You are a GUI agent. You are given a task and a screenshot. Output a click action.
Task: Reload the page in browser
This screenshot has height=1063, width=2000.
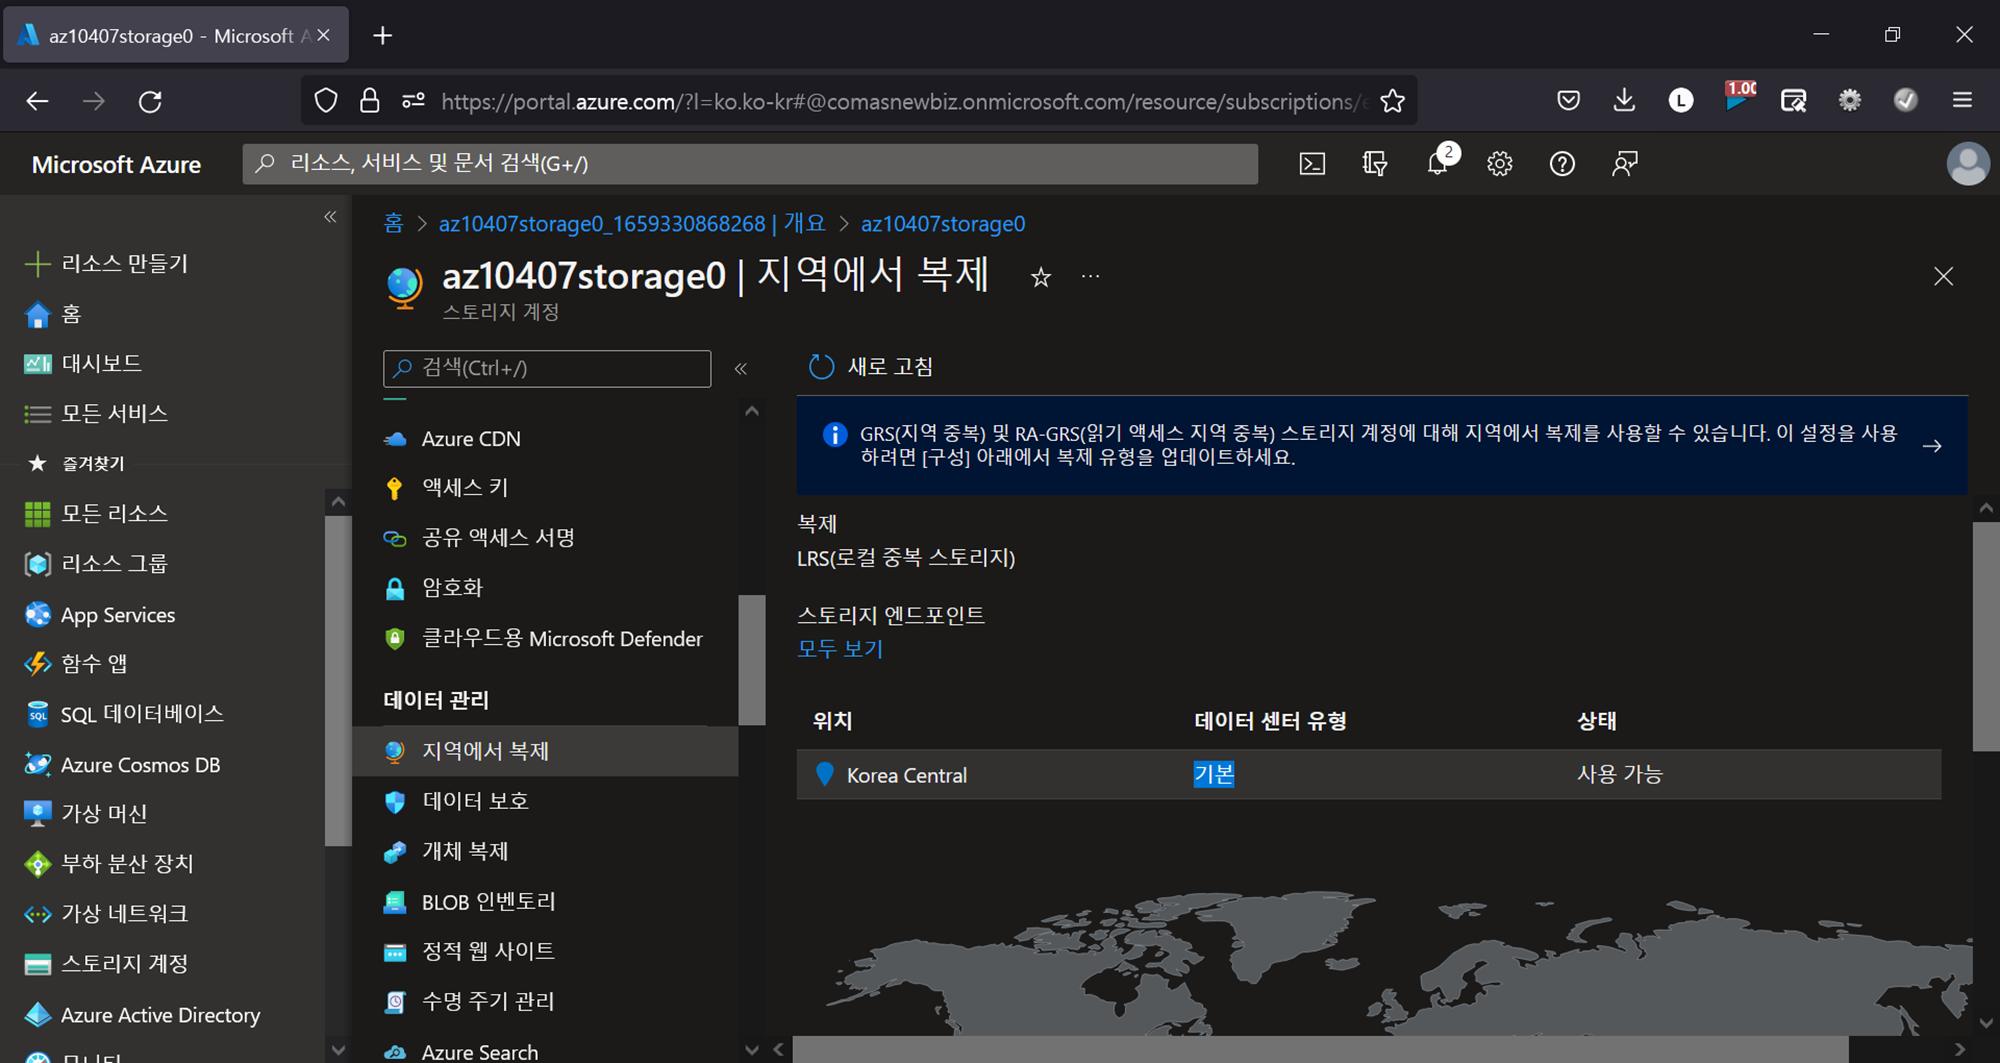150,101
